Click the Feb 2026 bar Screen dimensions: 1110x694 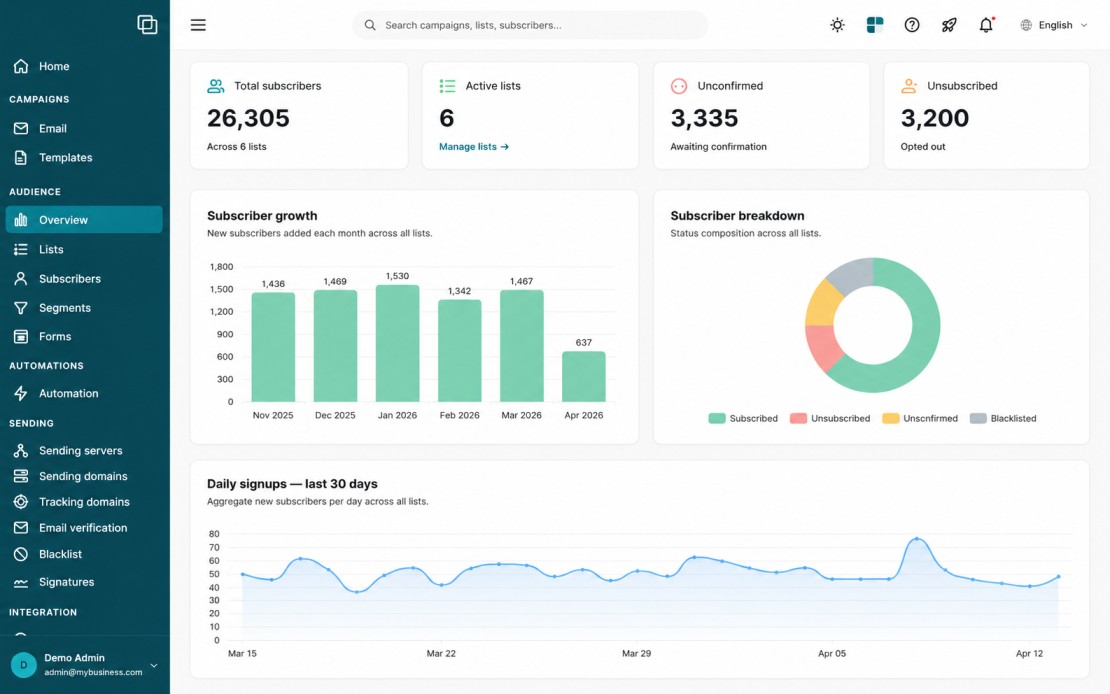459,351
